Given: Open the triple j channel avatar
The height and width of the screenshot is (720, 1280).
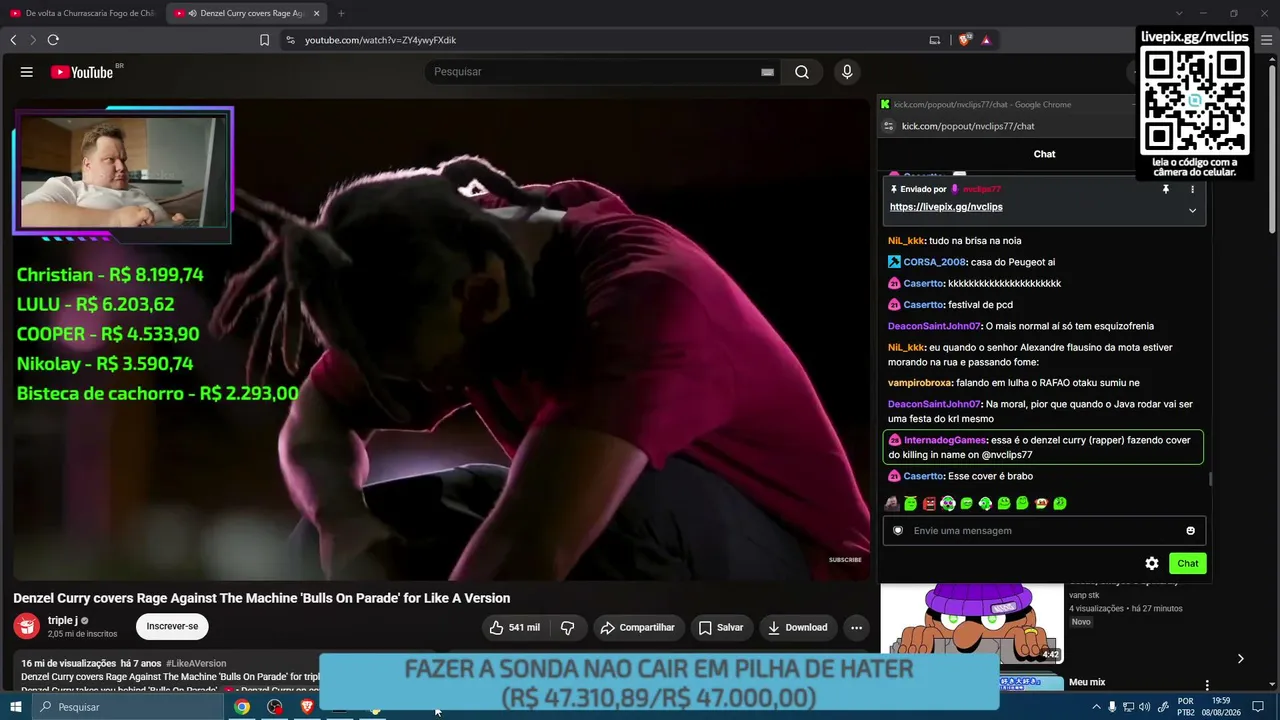Looking at the screenshot, I should [x=26, y=627].
